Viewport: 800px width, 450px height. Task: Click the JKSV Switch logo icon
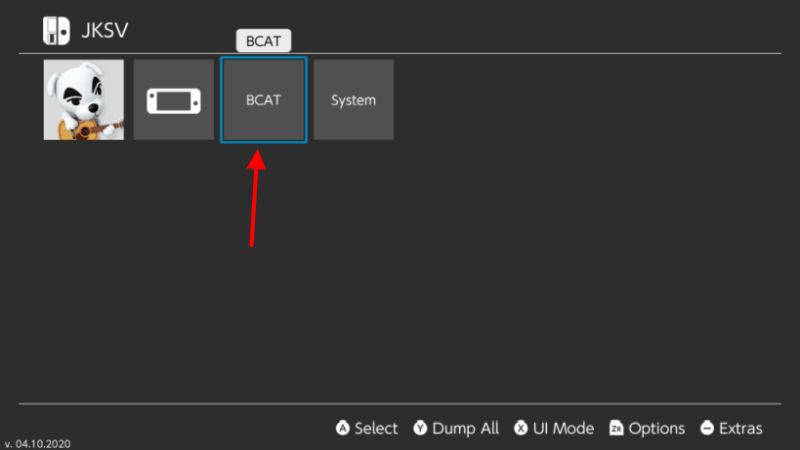[x=56, y=31]
